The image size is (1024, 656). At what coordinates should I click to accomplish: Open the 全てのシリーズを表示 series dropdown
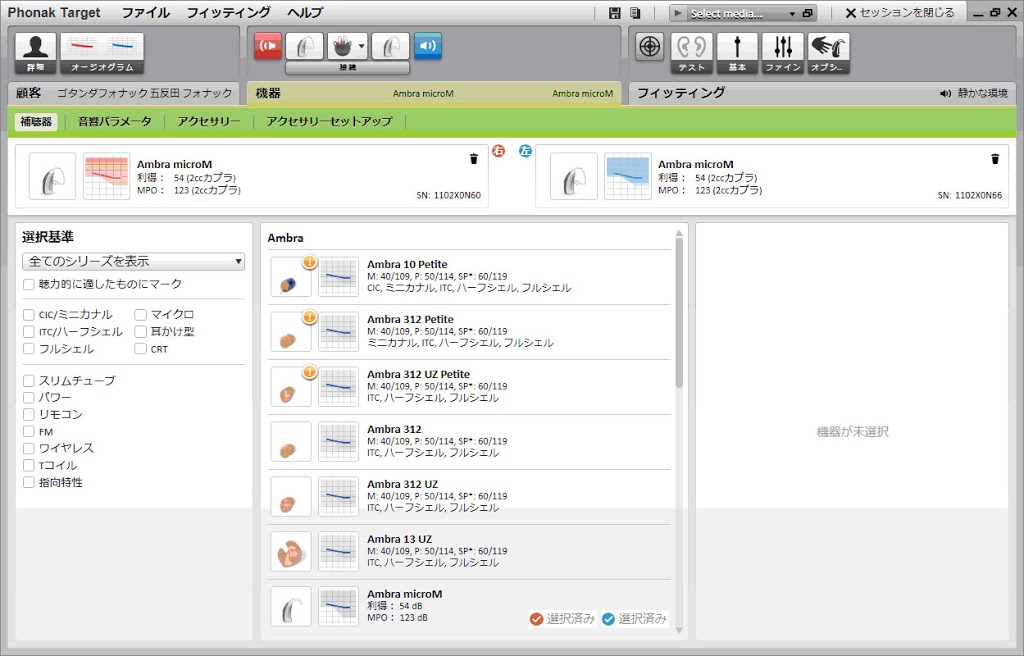coord(133,261)
